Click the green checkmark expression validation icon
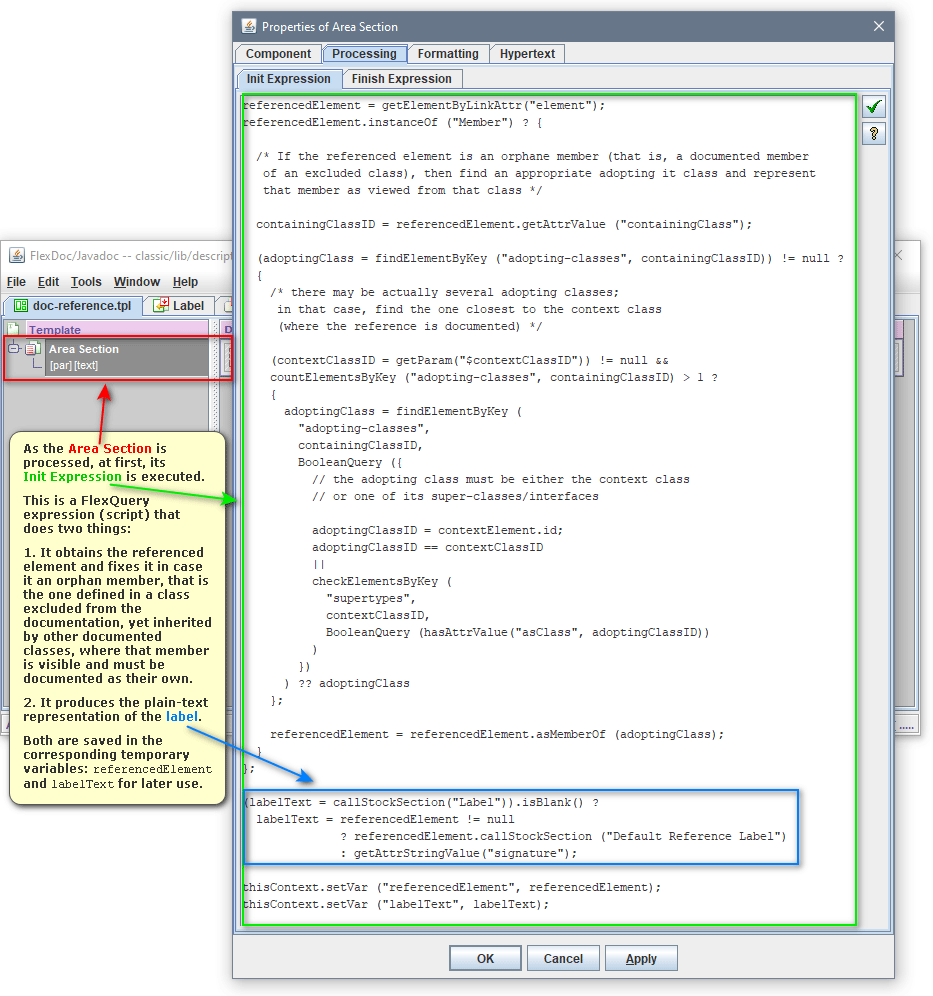 point(874,107)
